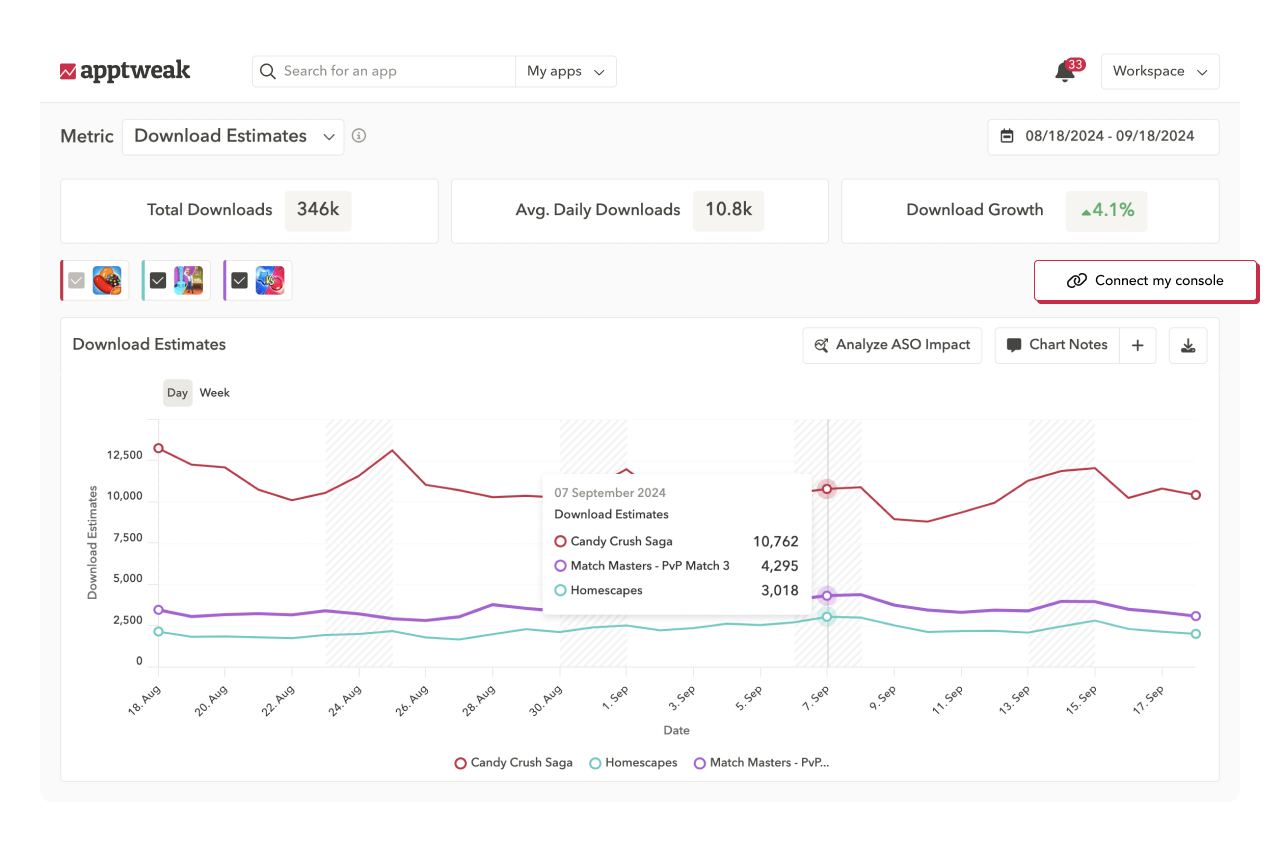This screenshot has height=842, width=1280.
Task: Open the My apps dropdown
Action: tap(566, 71)
